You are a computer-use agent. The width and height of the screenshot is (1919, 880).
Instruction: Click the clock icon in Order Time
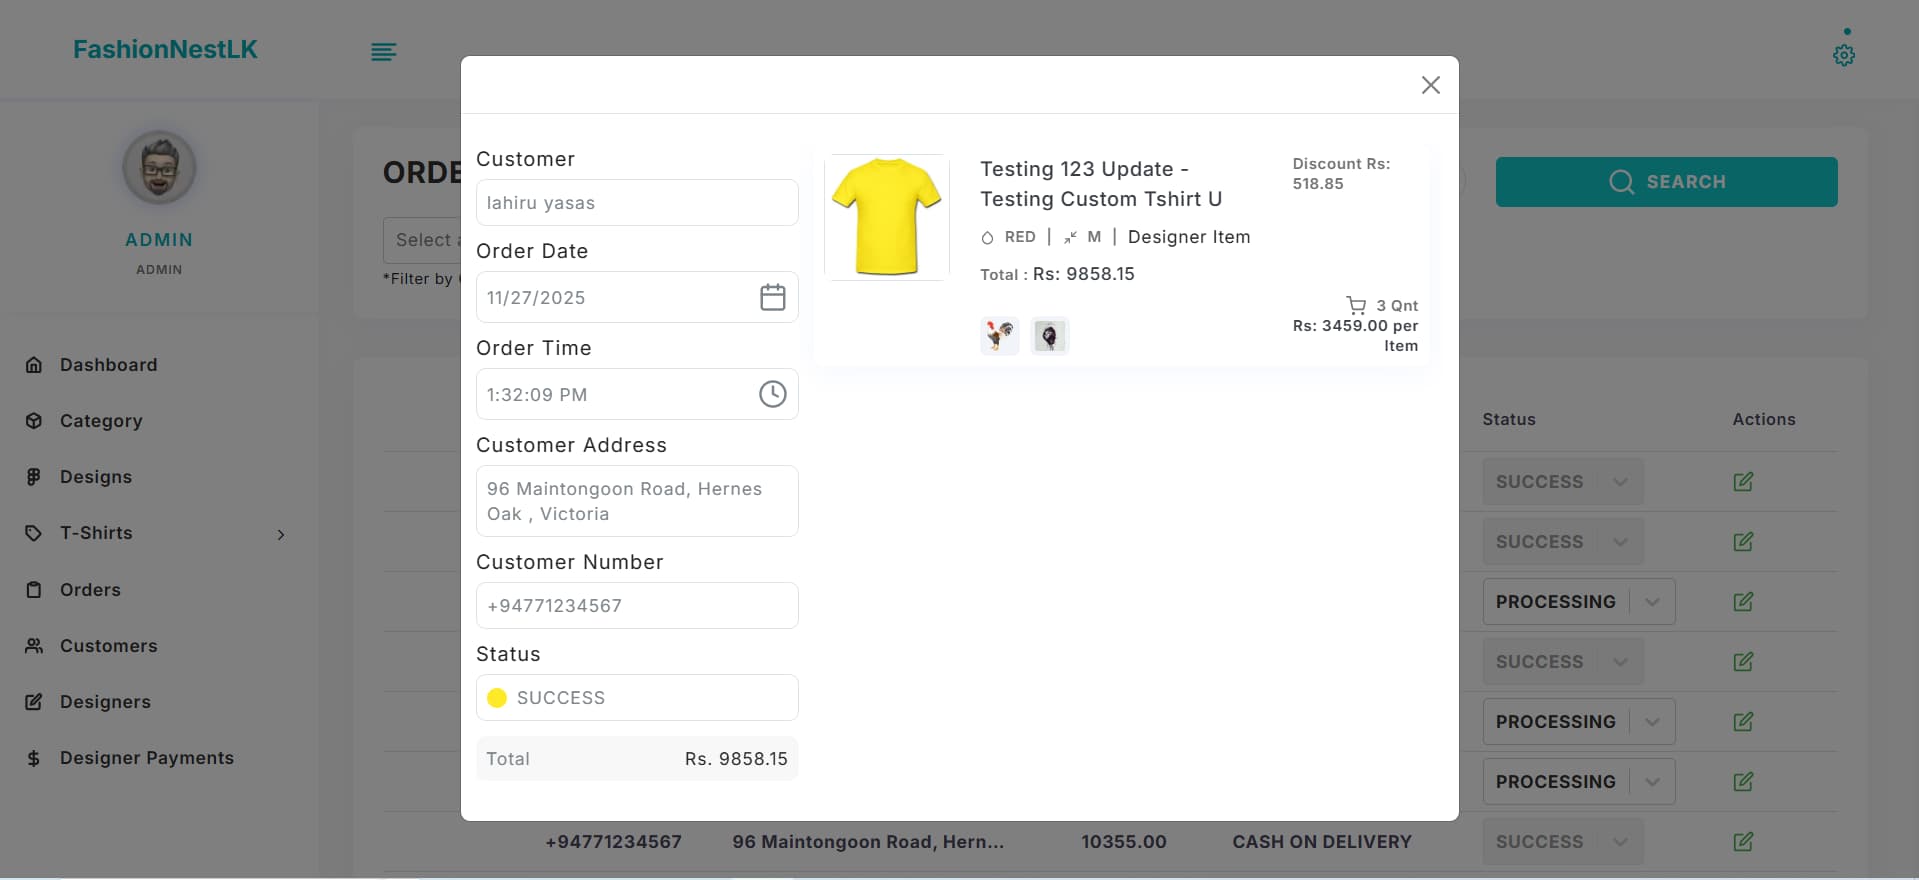(x=772, y=394)
